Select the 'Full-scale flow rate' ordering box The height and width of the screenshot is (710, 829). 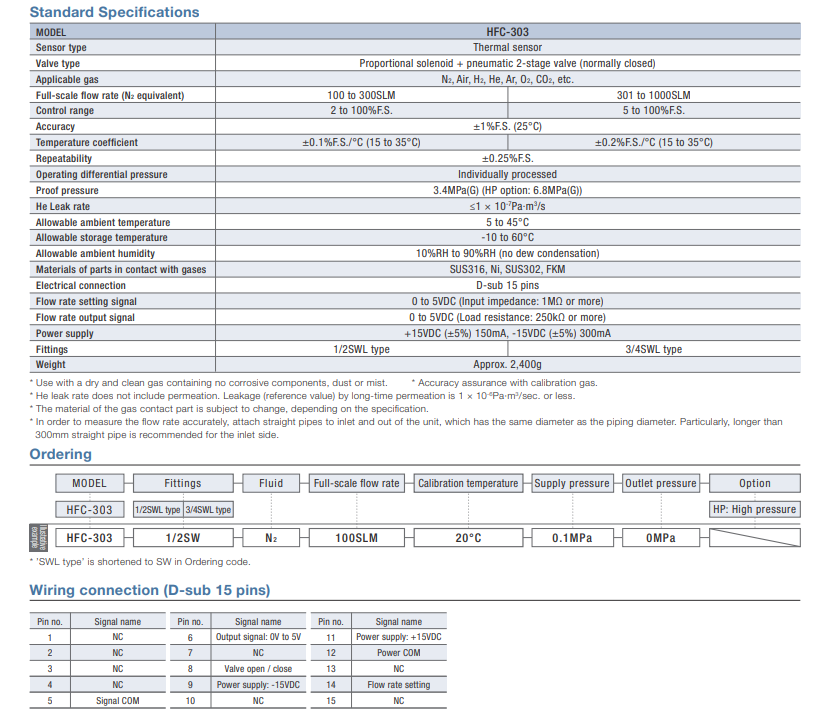click(x=357, y=483)
